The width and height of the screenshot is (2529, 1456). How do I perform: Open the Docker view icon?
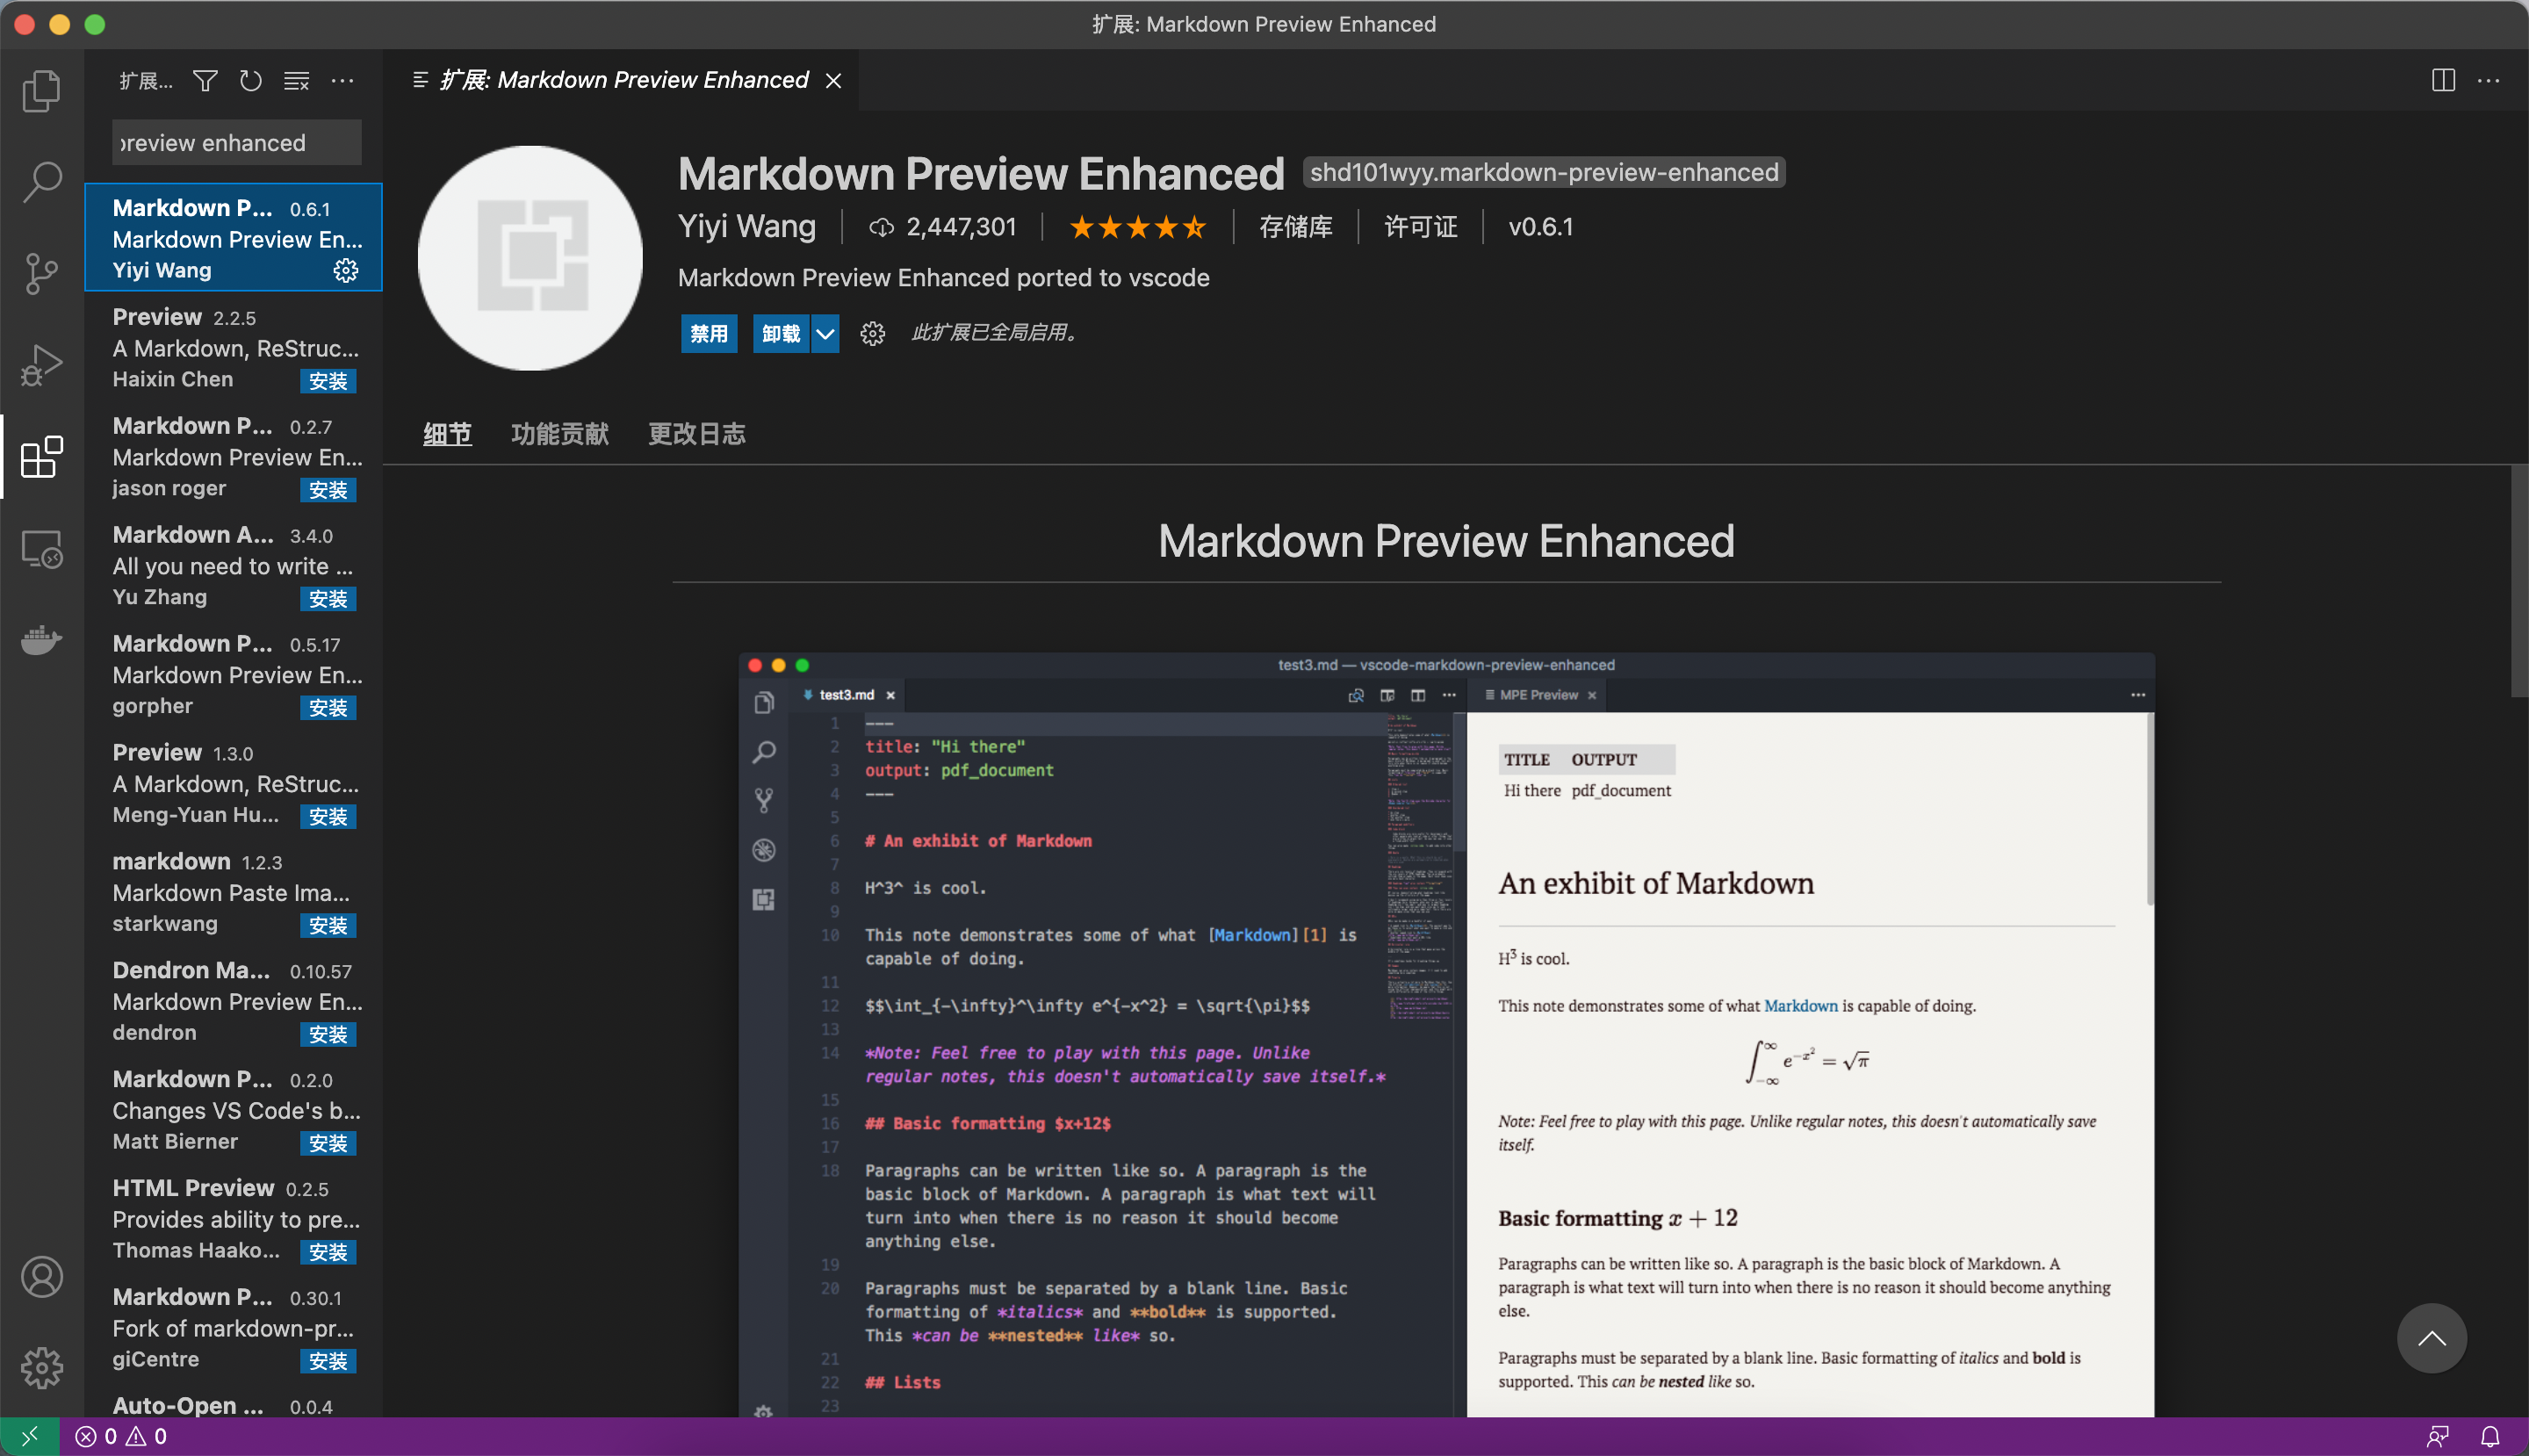41,640
